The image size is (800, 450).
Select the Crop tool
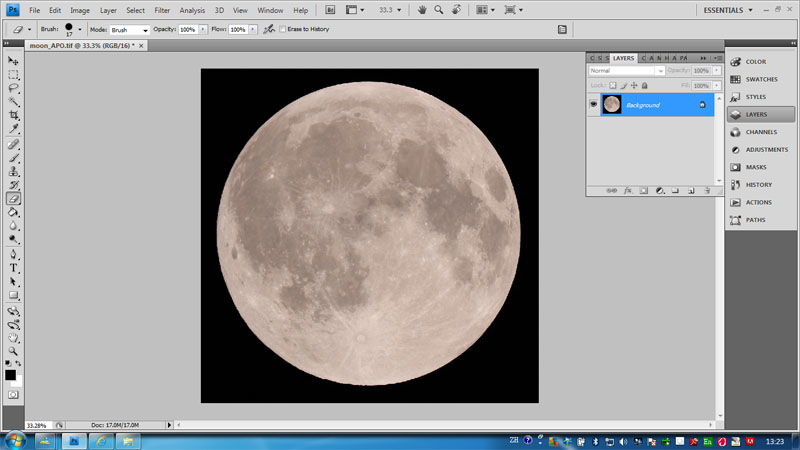coord(14,115)
